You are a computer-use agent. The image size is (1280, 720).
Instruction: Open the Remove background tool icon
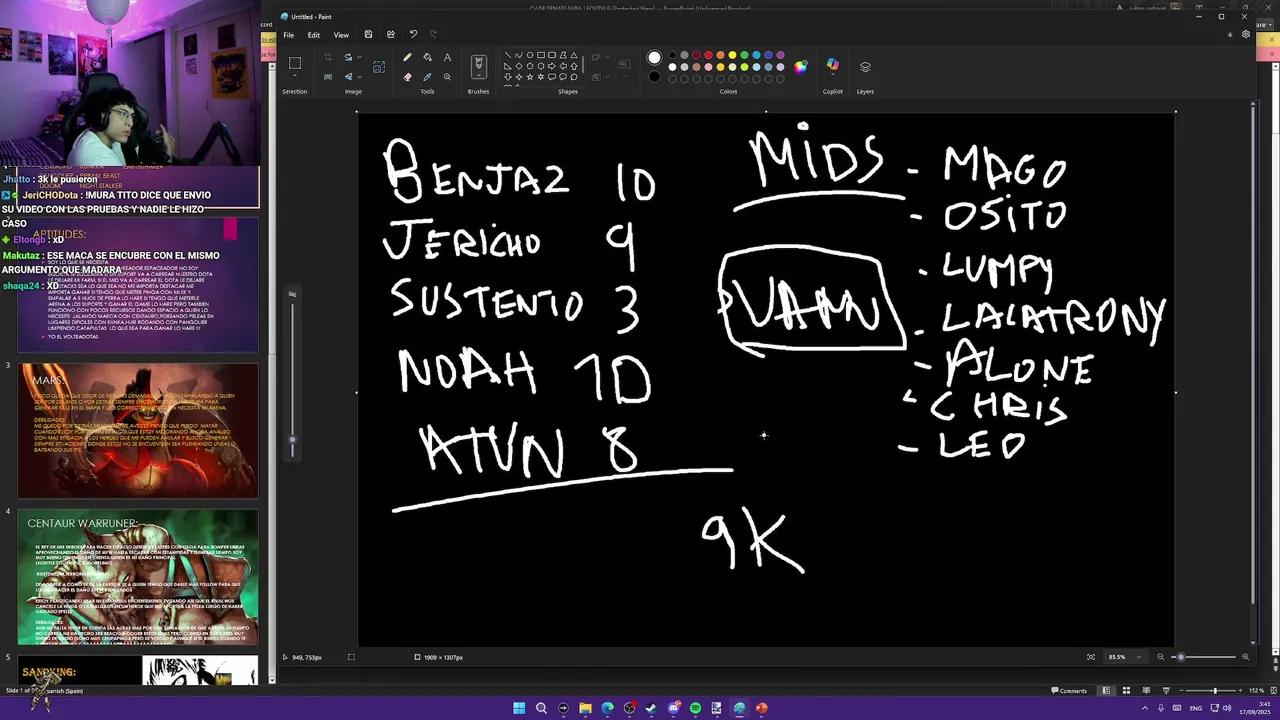click(x=379, y=67)
